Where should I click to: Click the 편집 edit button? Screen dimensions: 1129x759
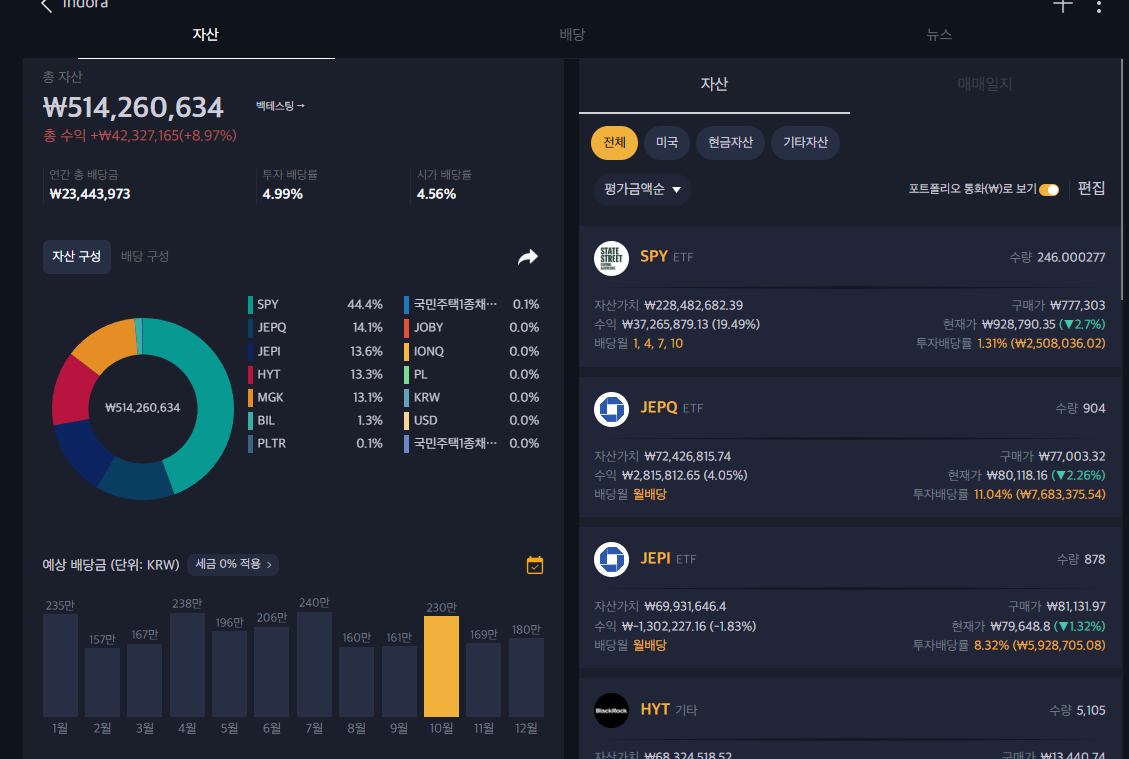coord(1091,188)
